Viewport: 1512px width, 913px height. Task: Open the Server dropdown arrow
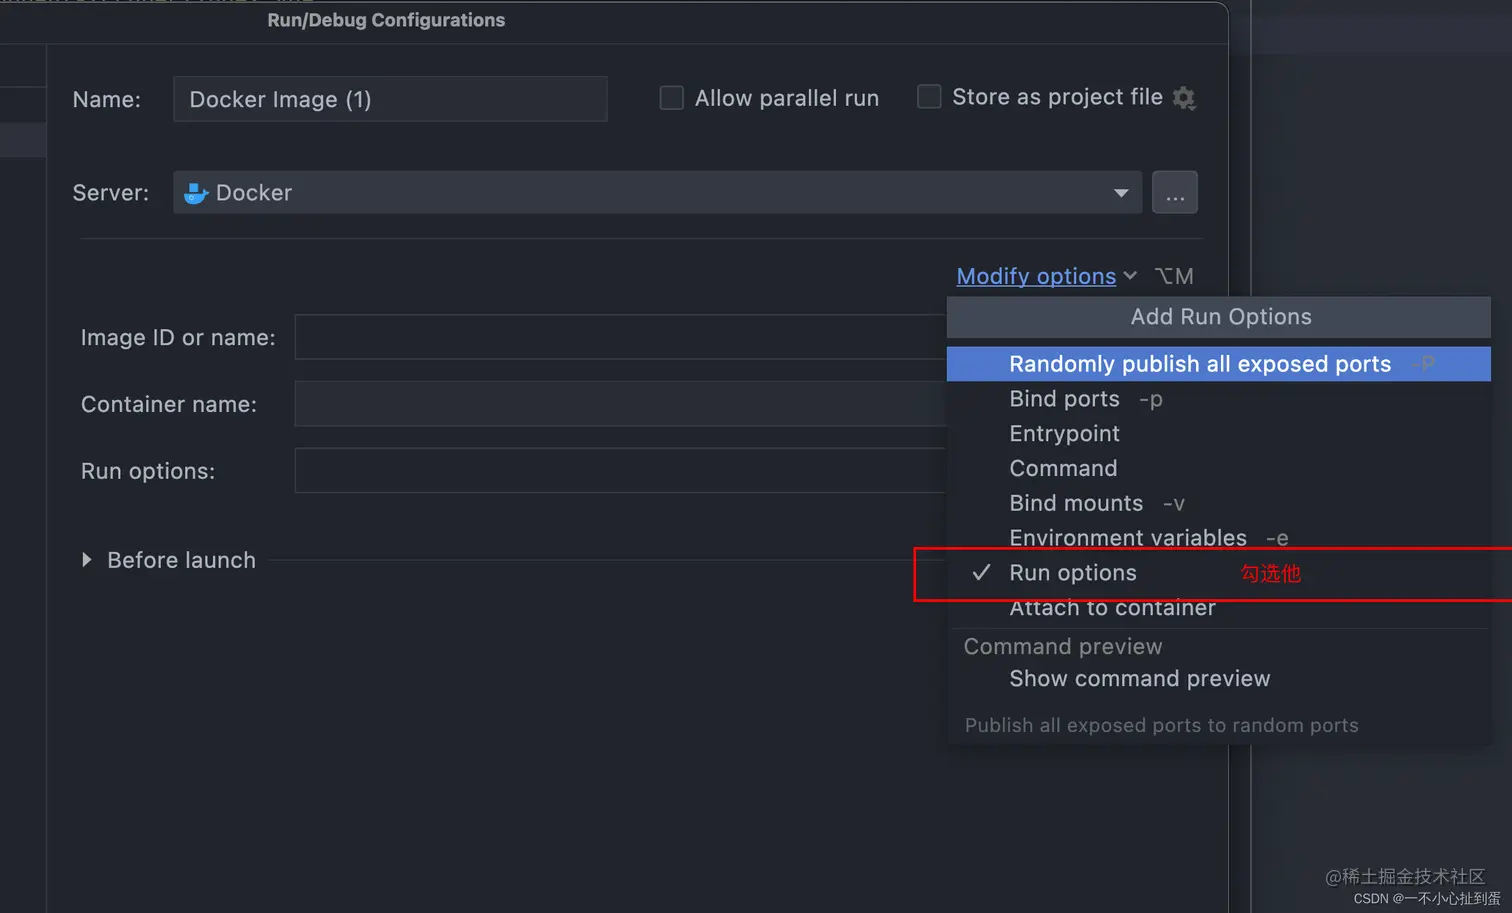[1121, 193]
